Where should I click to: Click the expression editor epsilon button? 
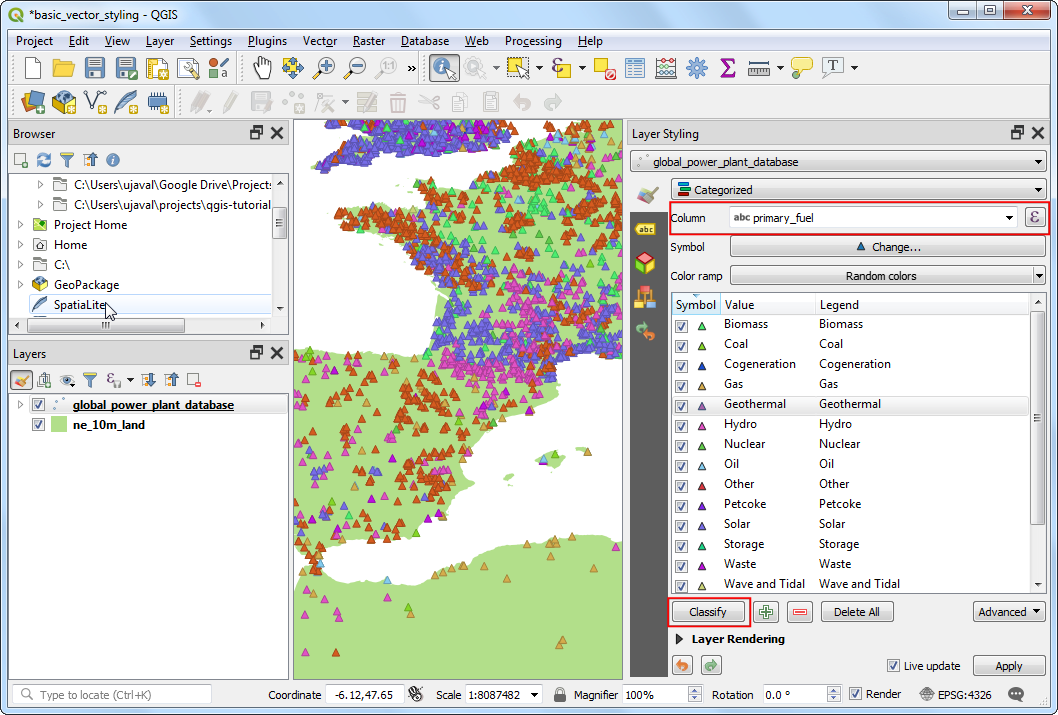[x=1035, y=217]
